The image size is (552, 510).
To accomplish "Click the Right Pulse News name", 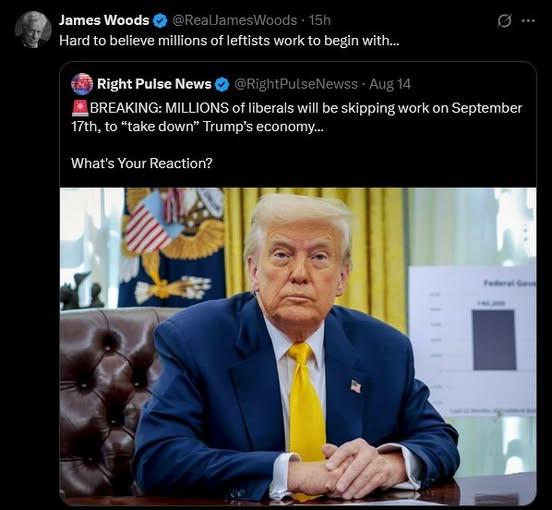I will [154, 84].
